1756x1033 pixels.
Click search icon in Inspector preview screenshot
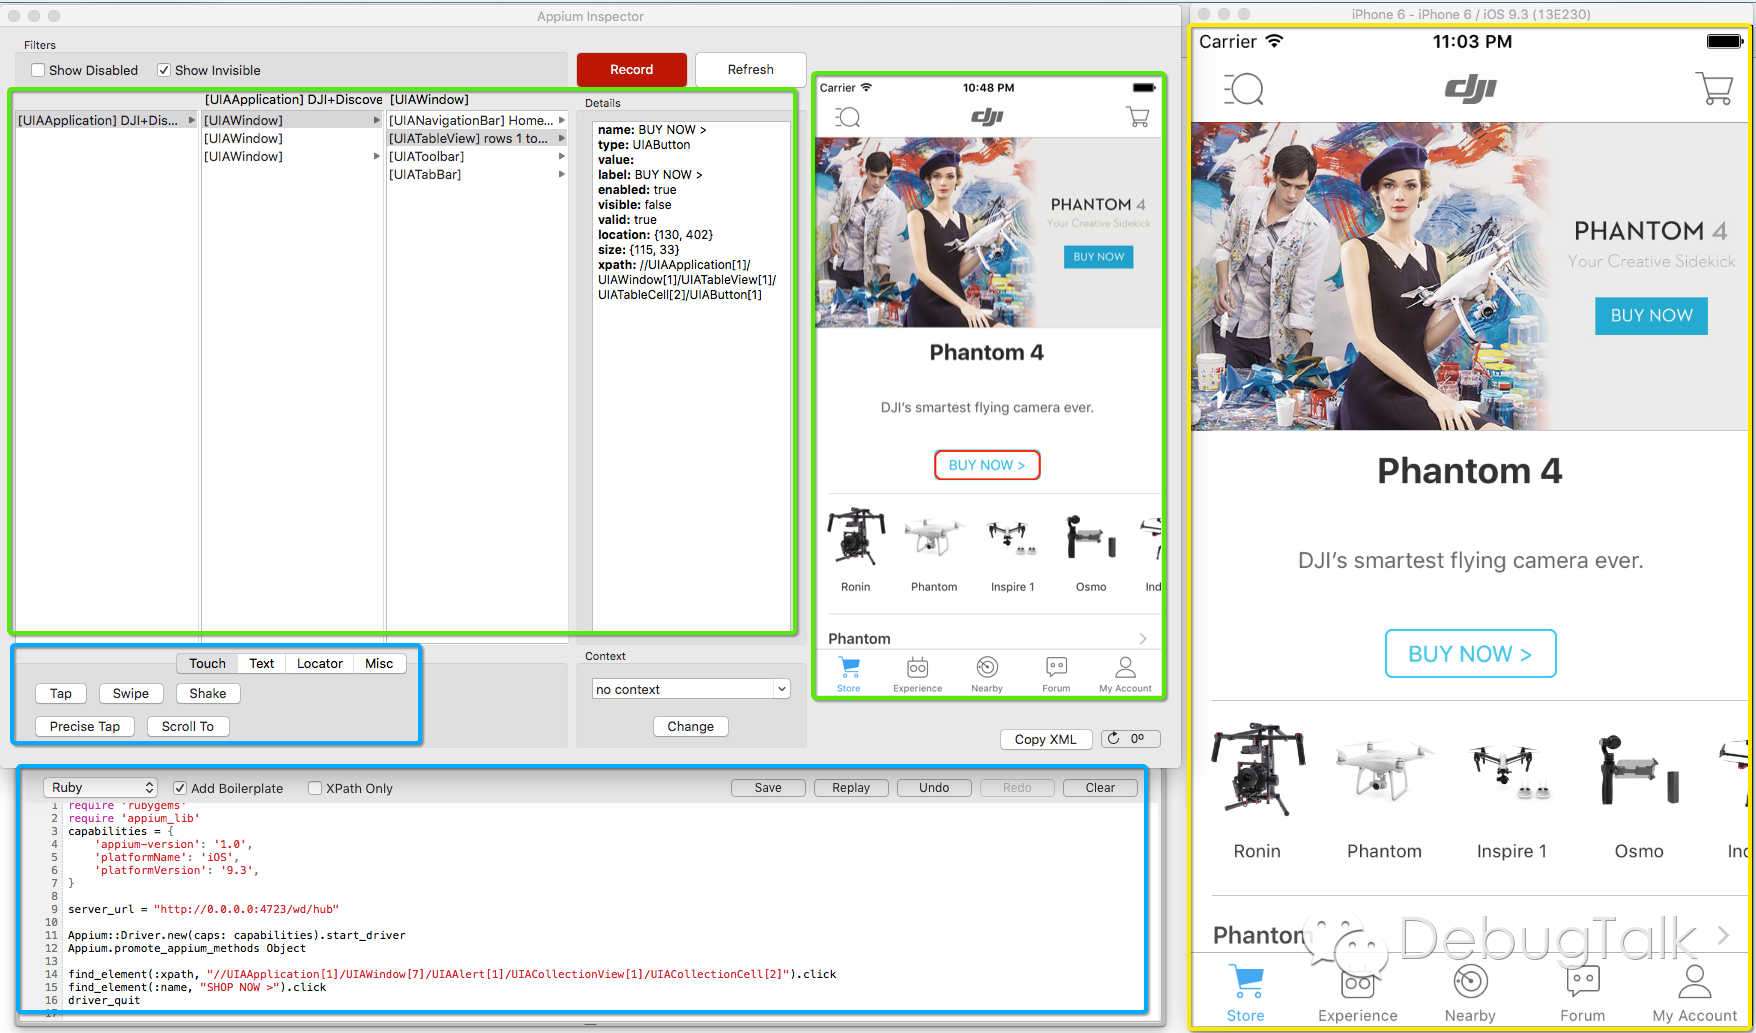click(x=847, y=117)
